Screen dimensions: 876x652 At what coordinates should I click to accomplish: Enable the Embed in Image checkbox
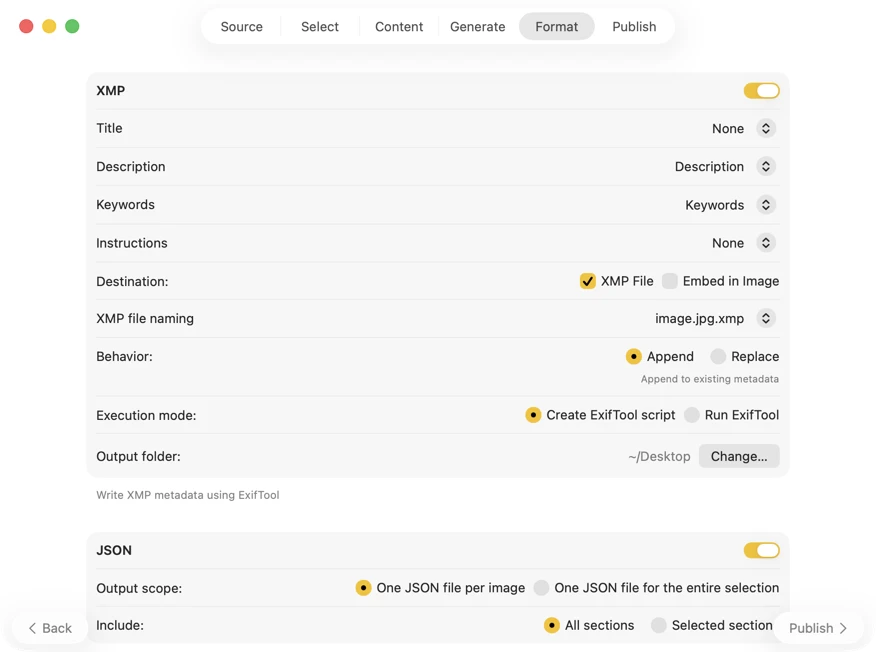(x=670, y=281)
